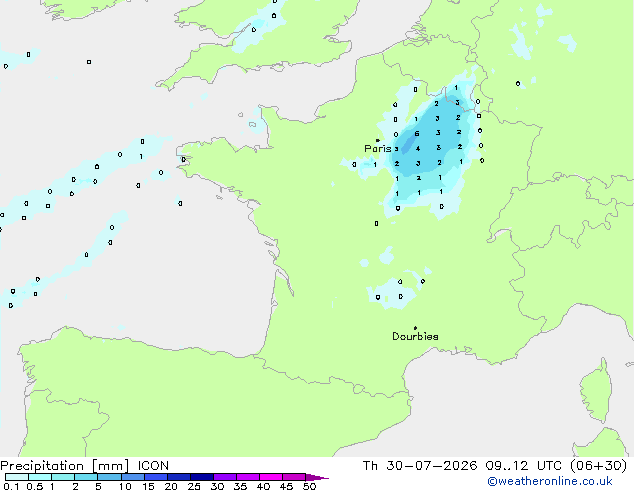Select the 20–25 mm legend swatch

click(x=178, y=477)
